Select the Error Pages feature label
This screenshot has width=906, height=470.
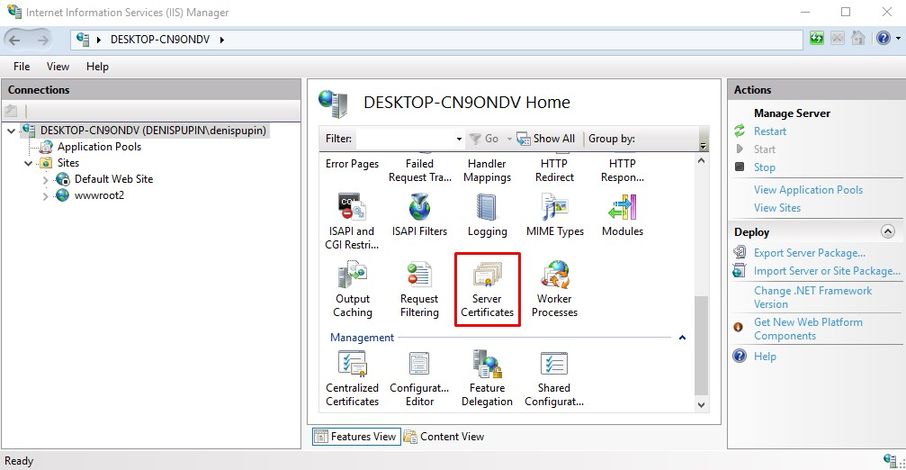click(352, 164)
